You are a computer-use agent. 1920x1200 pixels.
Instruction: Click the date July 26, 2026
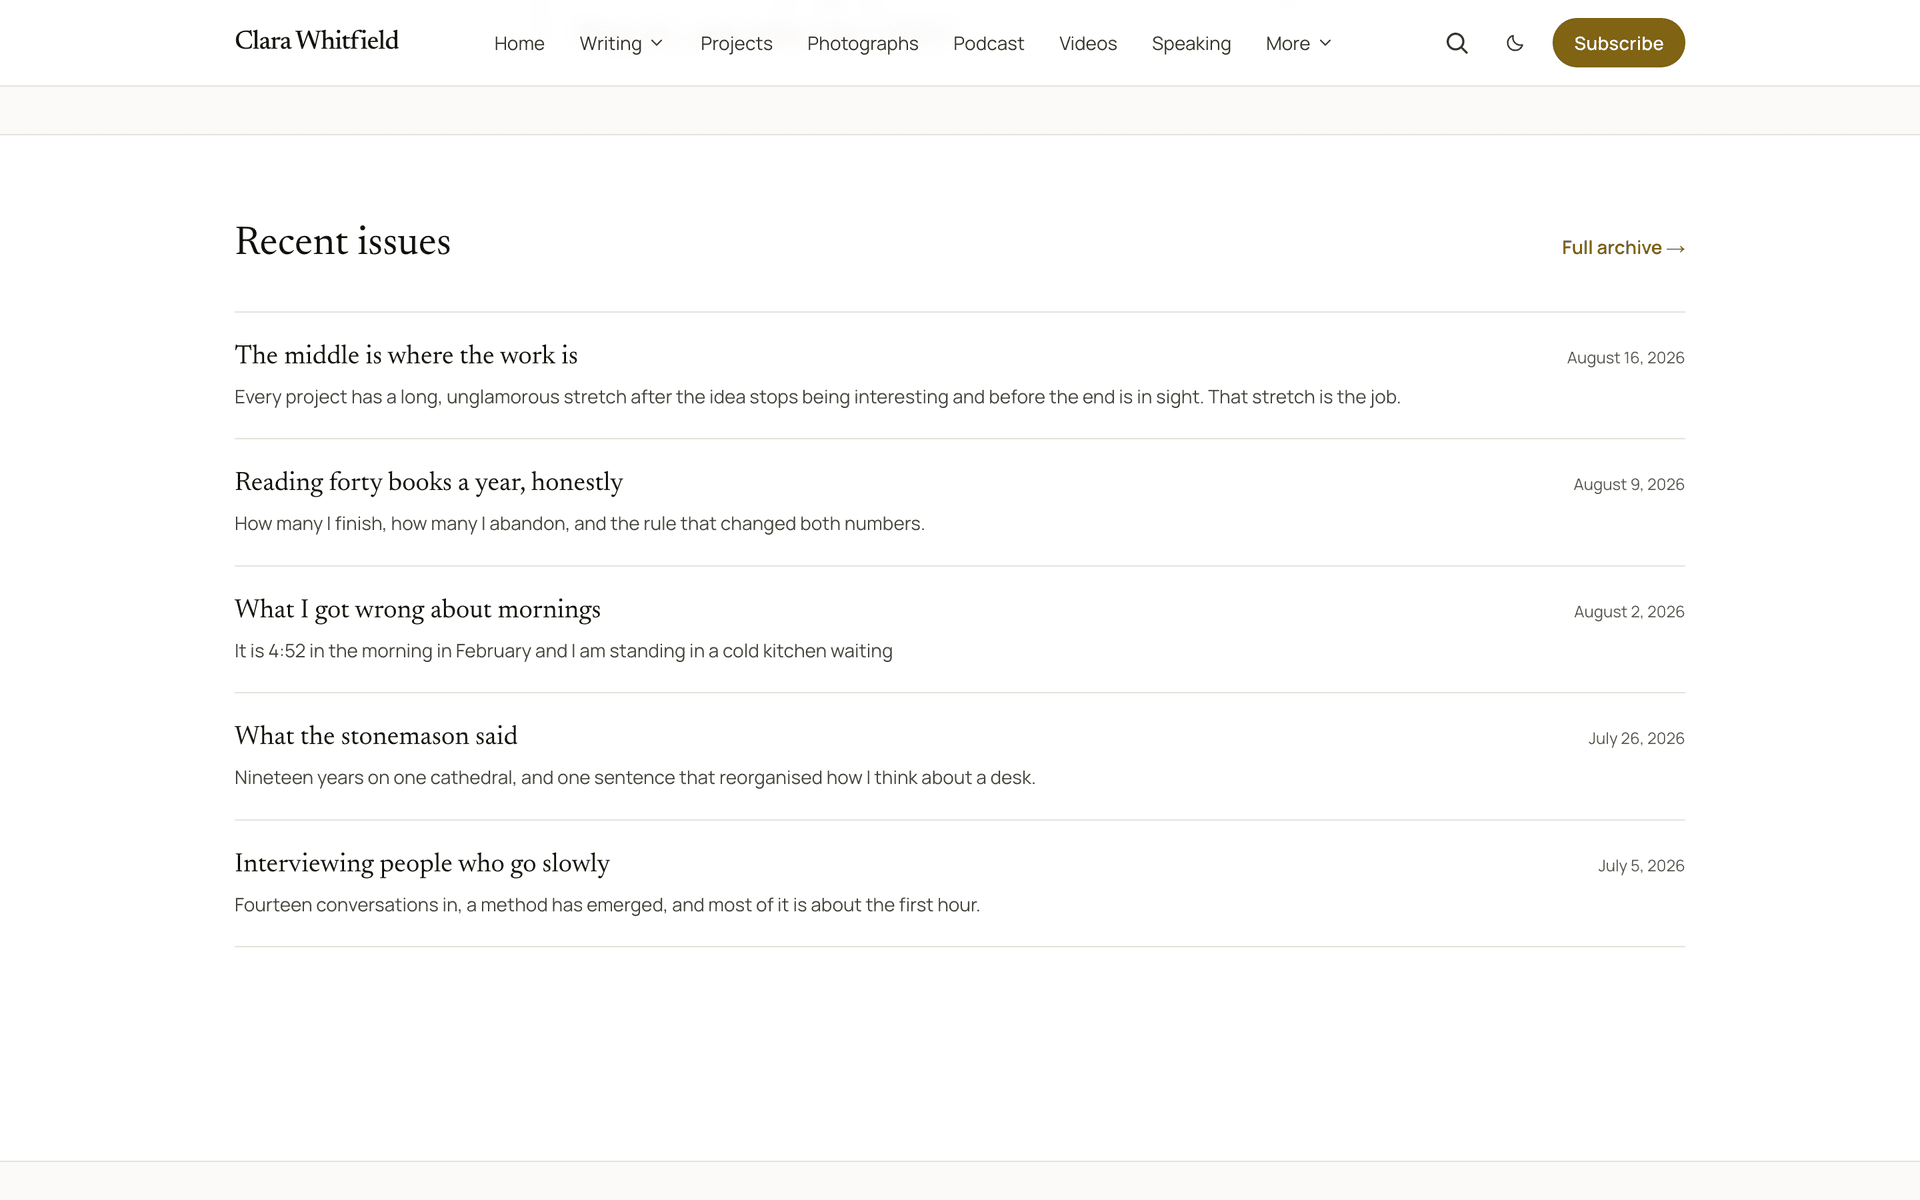tap(1636, 738)
